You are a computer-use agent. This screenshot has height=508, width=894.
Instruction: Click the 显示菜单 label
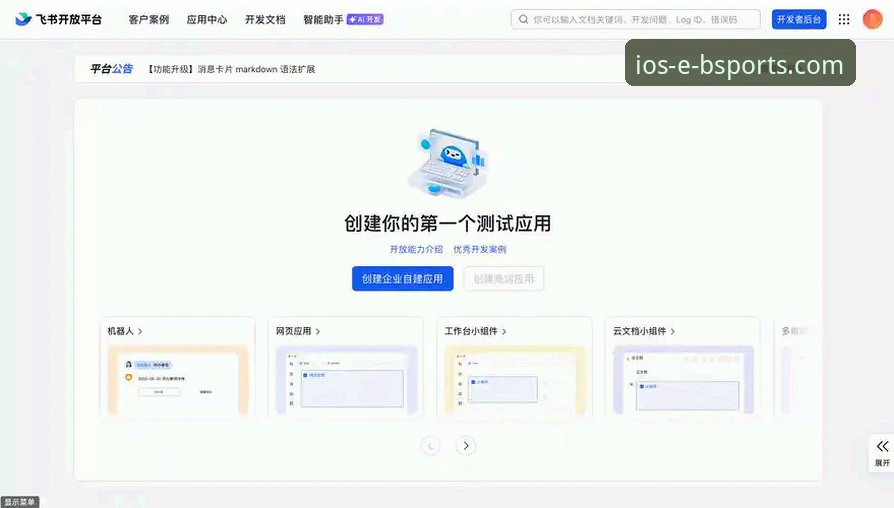tap(19, 502)
